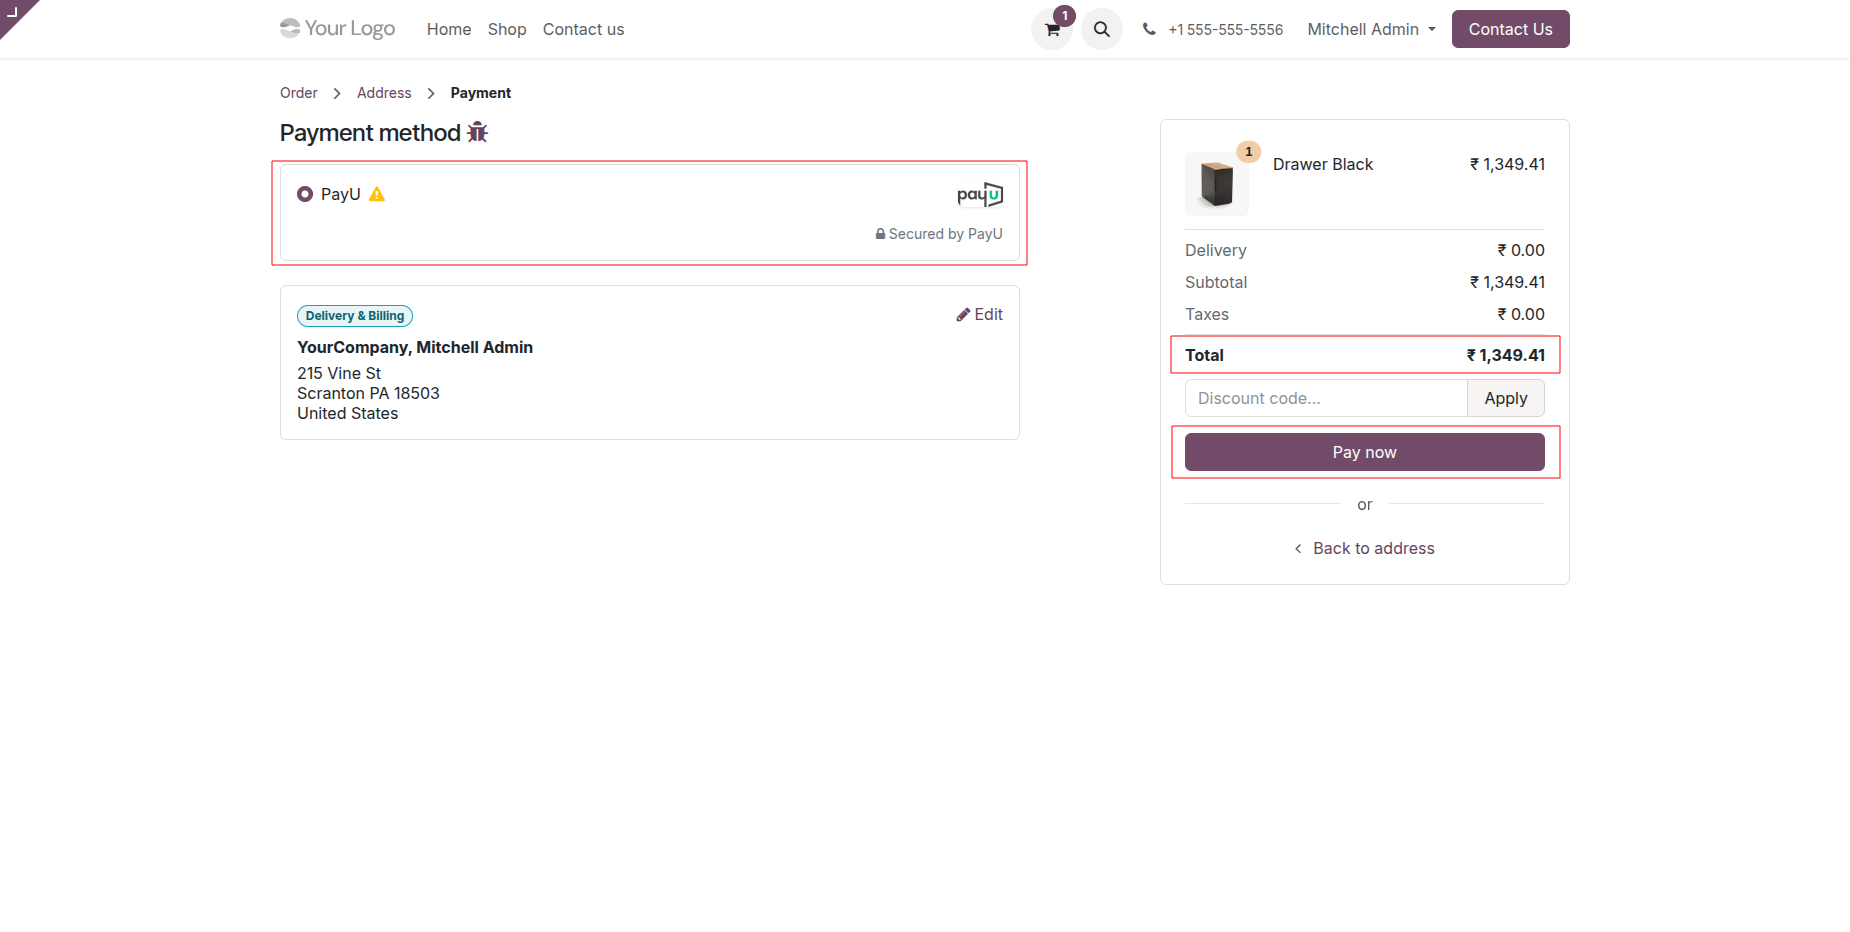Click the PayU warning triangle icon
This screenshot has width=1850, height=932.
tap(377, 194)
